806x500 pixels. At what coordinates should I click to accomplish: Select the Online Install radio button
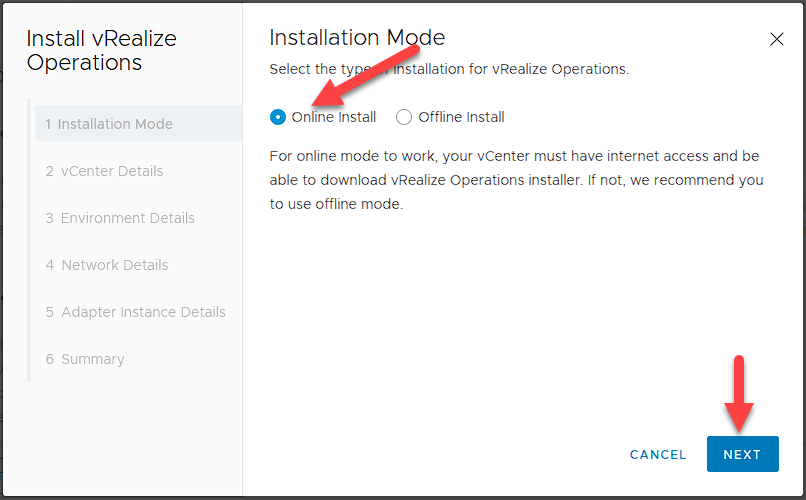(278, 117)
